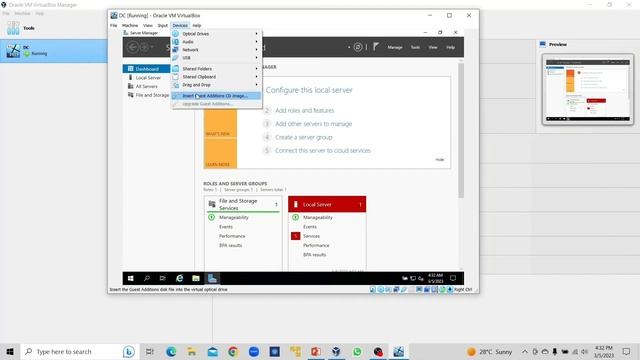Viewport: 640px width, 360px height.
Task: Open Server Manager's Help menu beside View
Action: click(450, 47)
